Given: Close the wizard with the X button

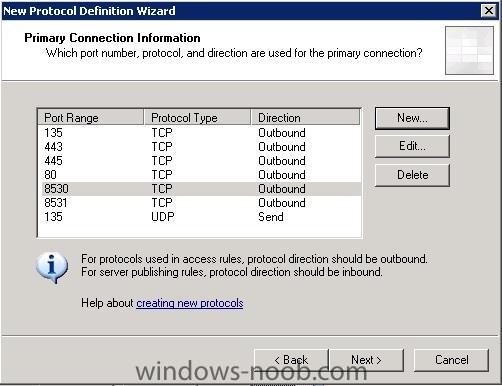Looking at the screenshot, I should tap(489, 11).
